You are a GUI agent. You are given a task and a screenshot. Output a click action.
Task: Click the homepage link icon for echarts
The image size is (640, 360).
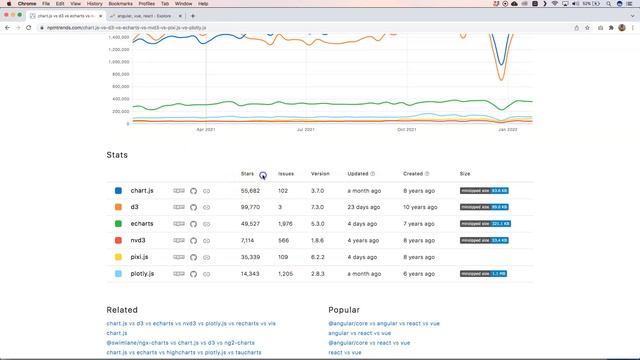tap(207, 224)
